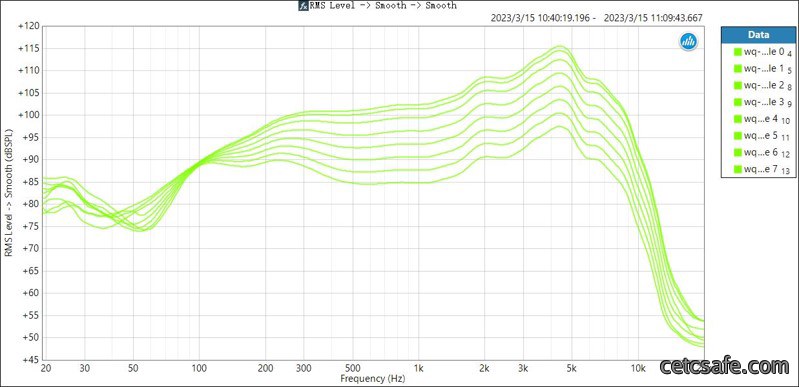The height and width of the screenshot is (387, 799).
Task: Click the 50 tick on the frequency axis
Action: [133, 368]
